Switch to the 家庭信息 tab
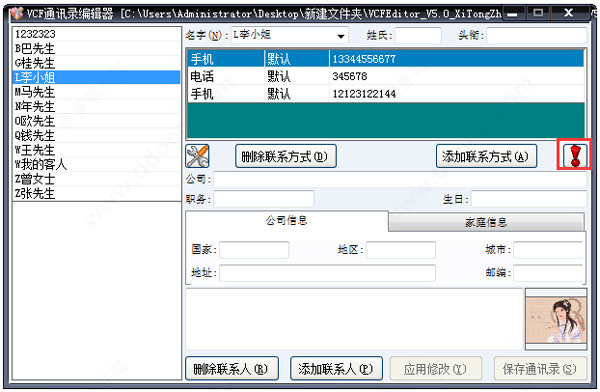This screenshot has width=600, height=392. click(486, 222)
